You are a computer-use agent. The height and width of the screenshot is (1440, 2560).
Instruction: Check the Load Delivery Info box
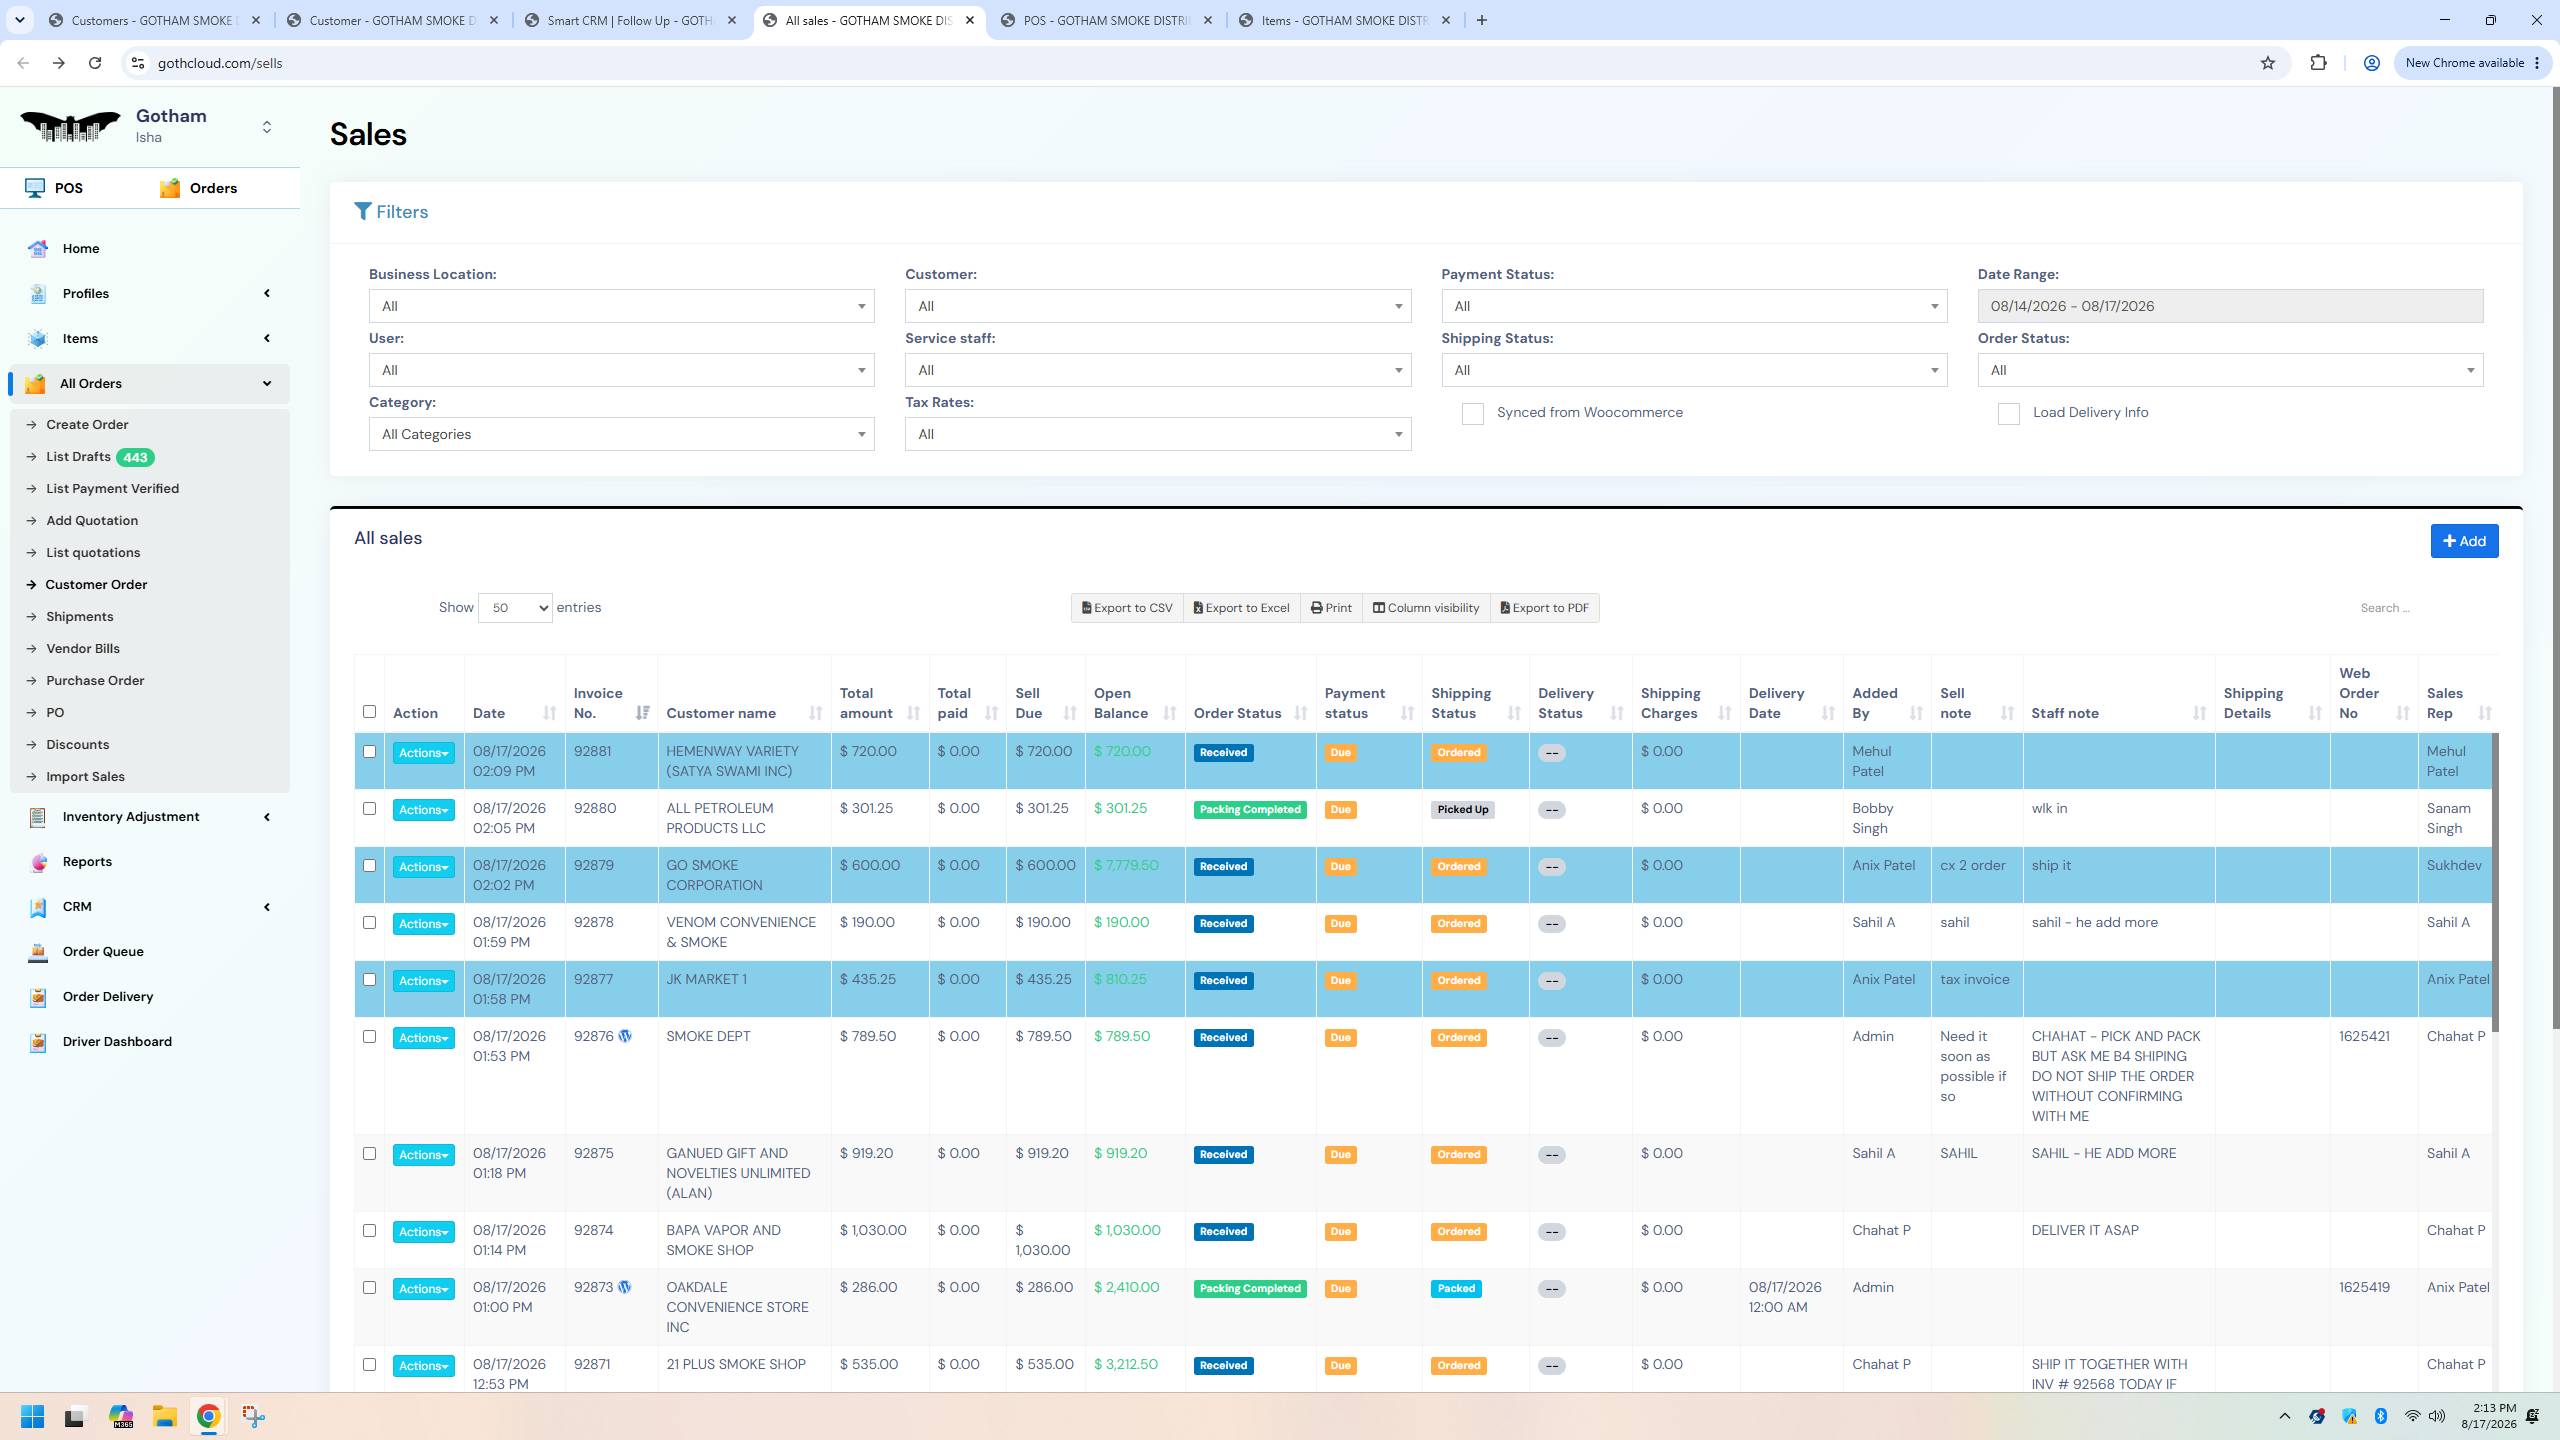(x=2008, y=414)
